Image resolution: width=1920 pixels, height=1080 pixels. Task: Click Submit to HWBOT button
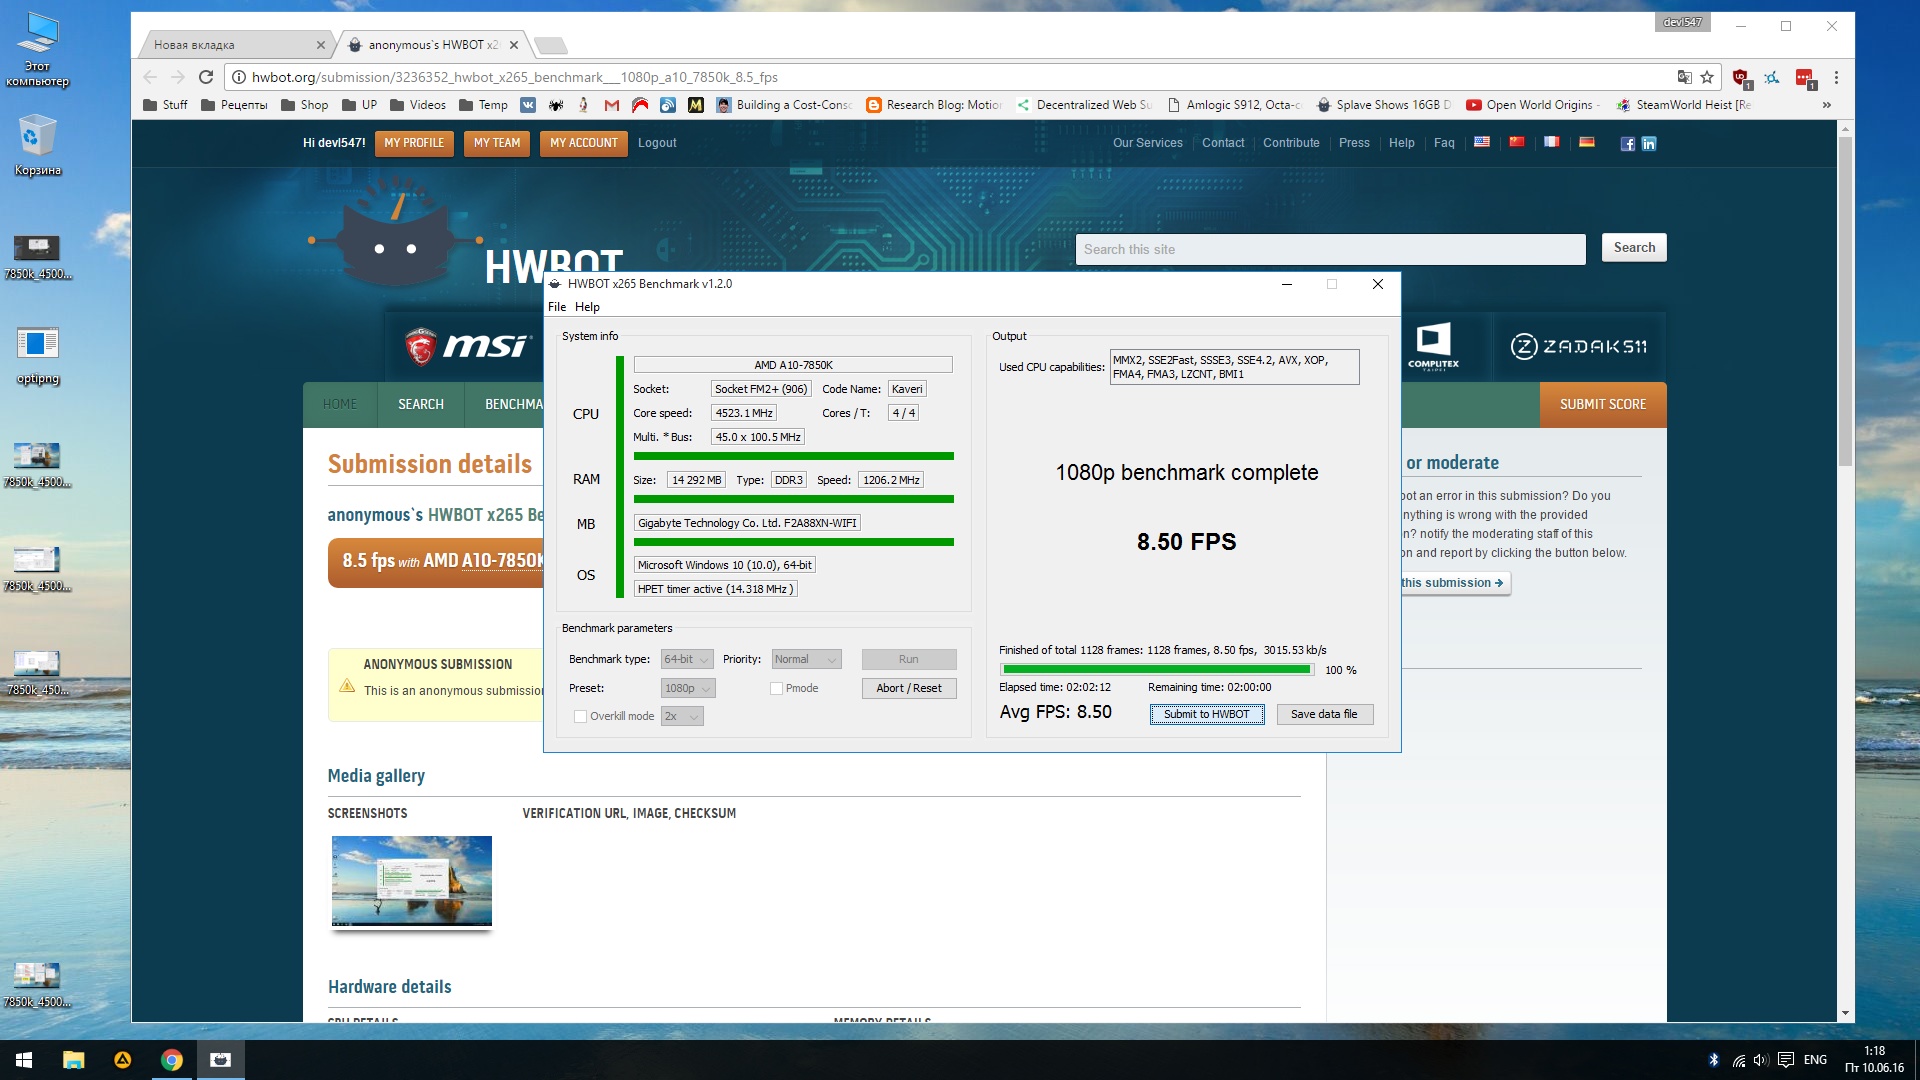1207,714
